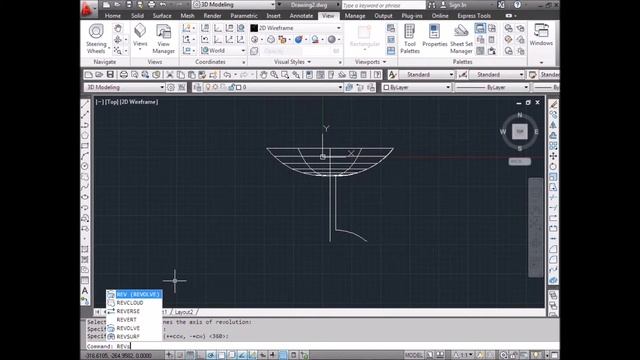The image size is (640, 360).
Task: Open the Standard dimension style dropdown
Action: coord(496,75)
